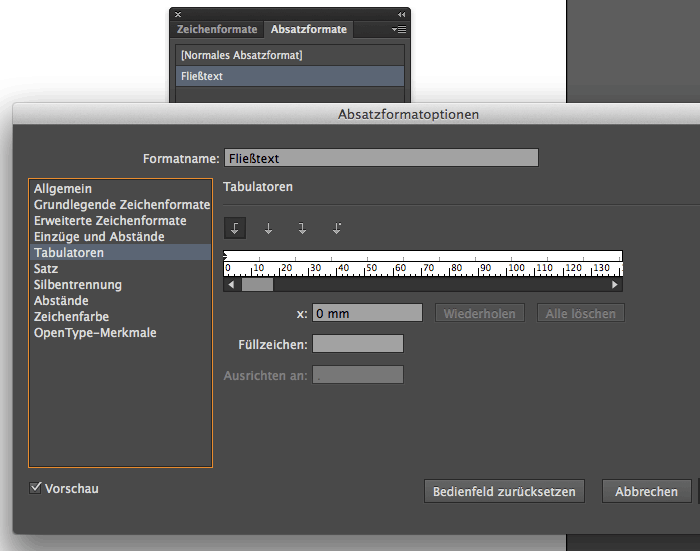
Task: Open the Silbentrennung category
Action: click(x=120, y=285)
